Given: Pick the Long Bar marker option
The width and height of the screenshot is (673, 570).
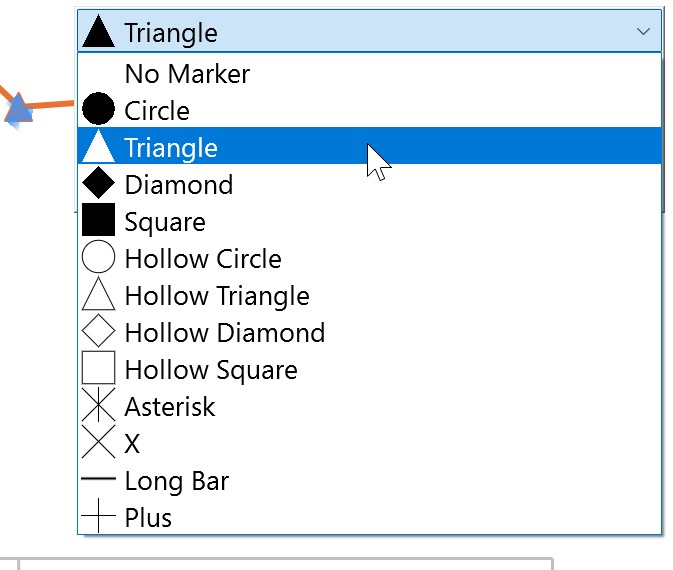Looking at the screenshot, I should click(176, 480).
